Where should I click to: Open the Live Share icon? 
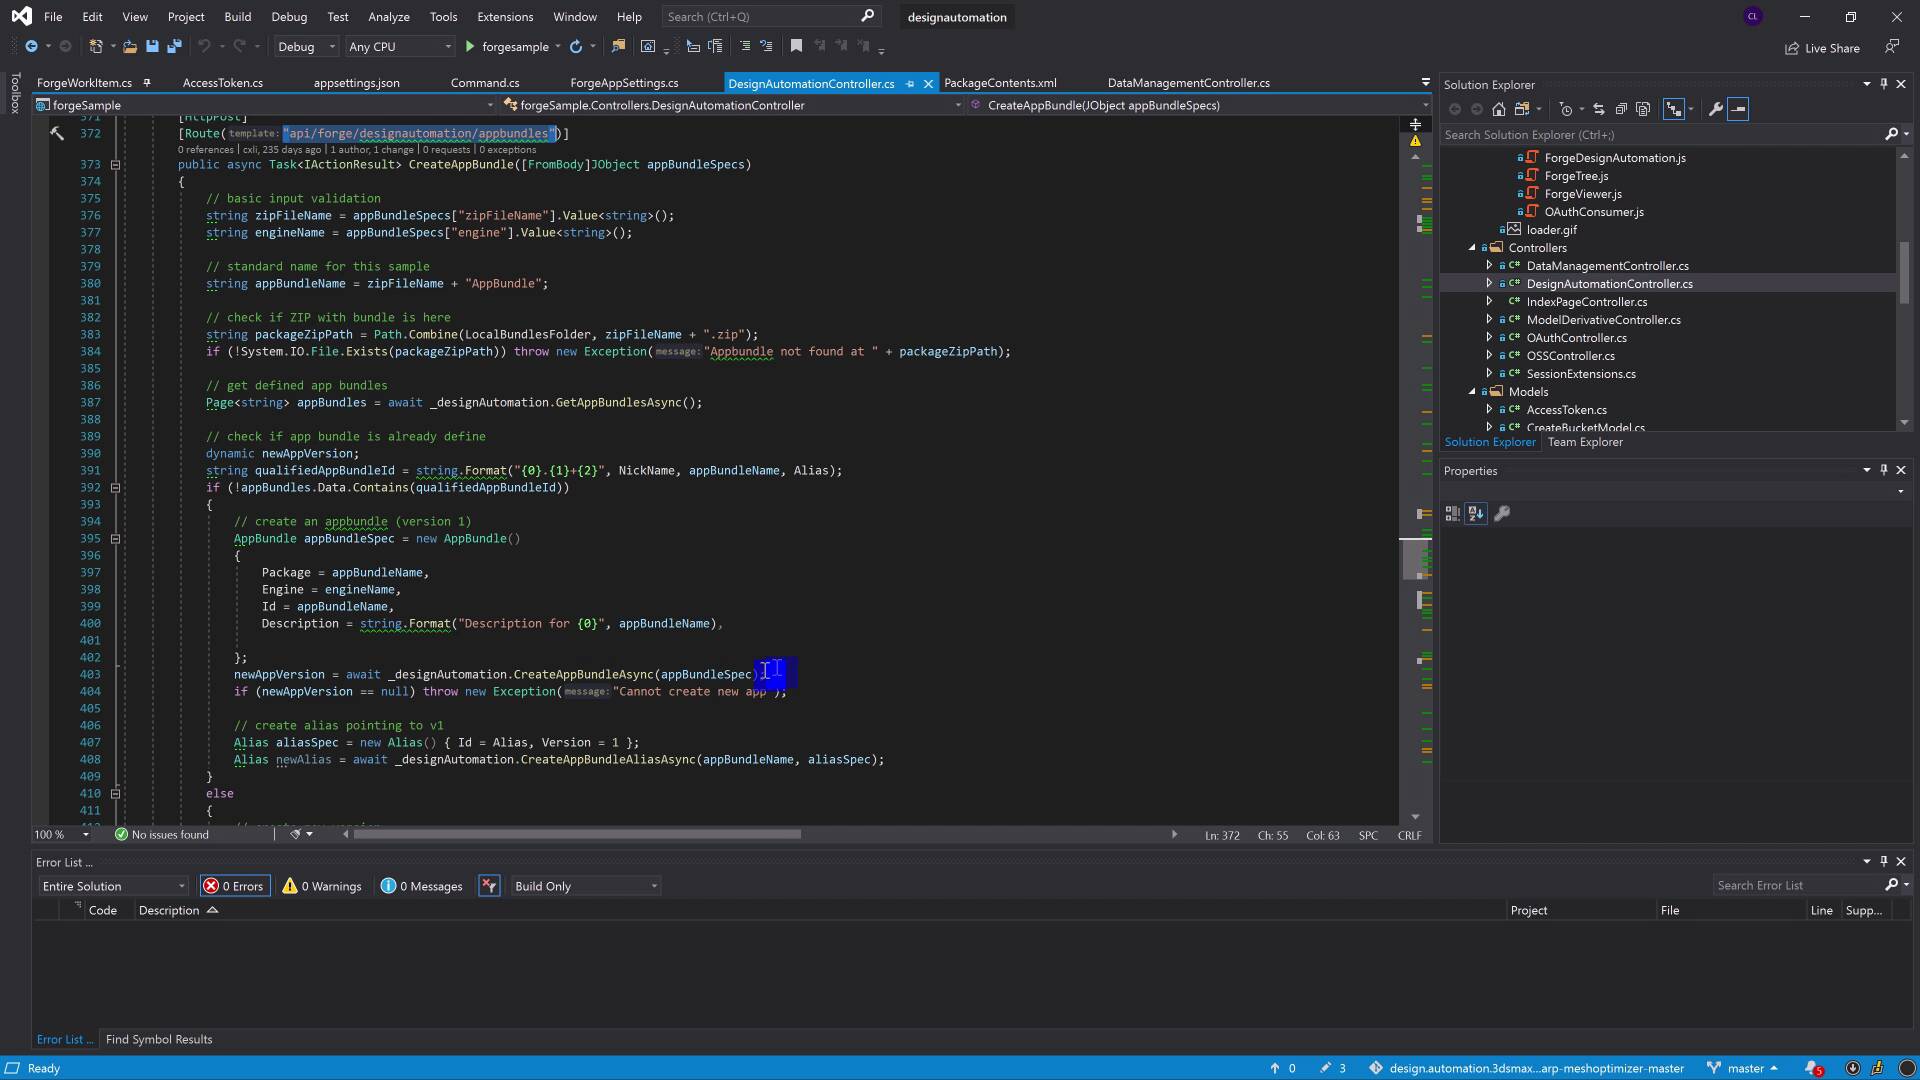click(x=1823, y=48)
